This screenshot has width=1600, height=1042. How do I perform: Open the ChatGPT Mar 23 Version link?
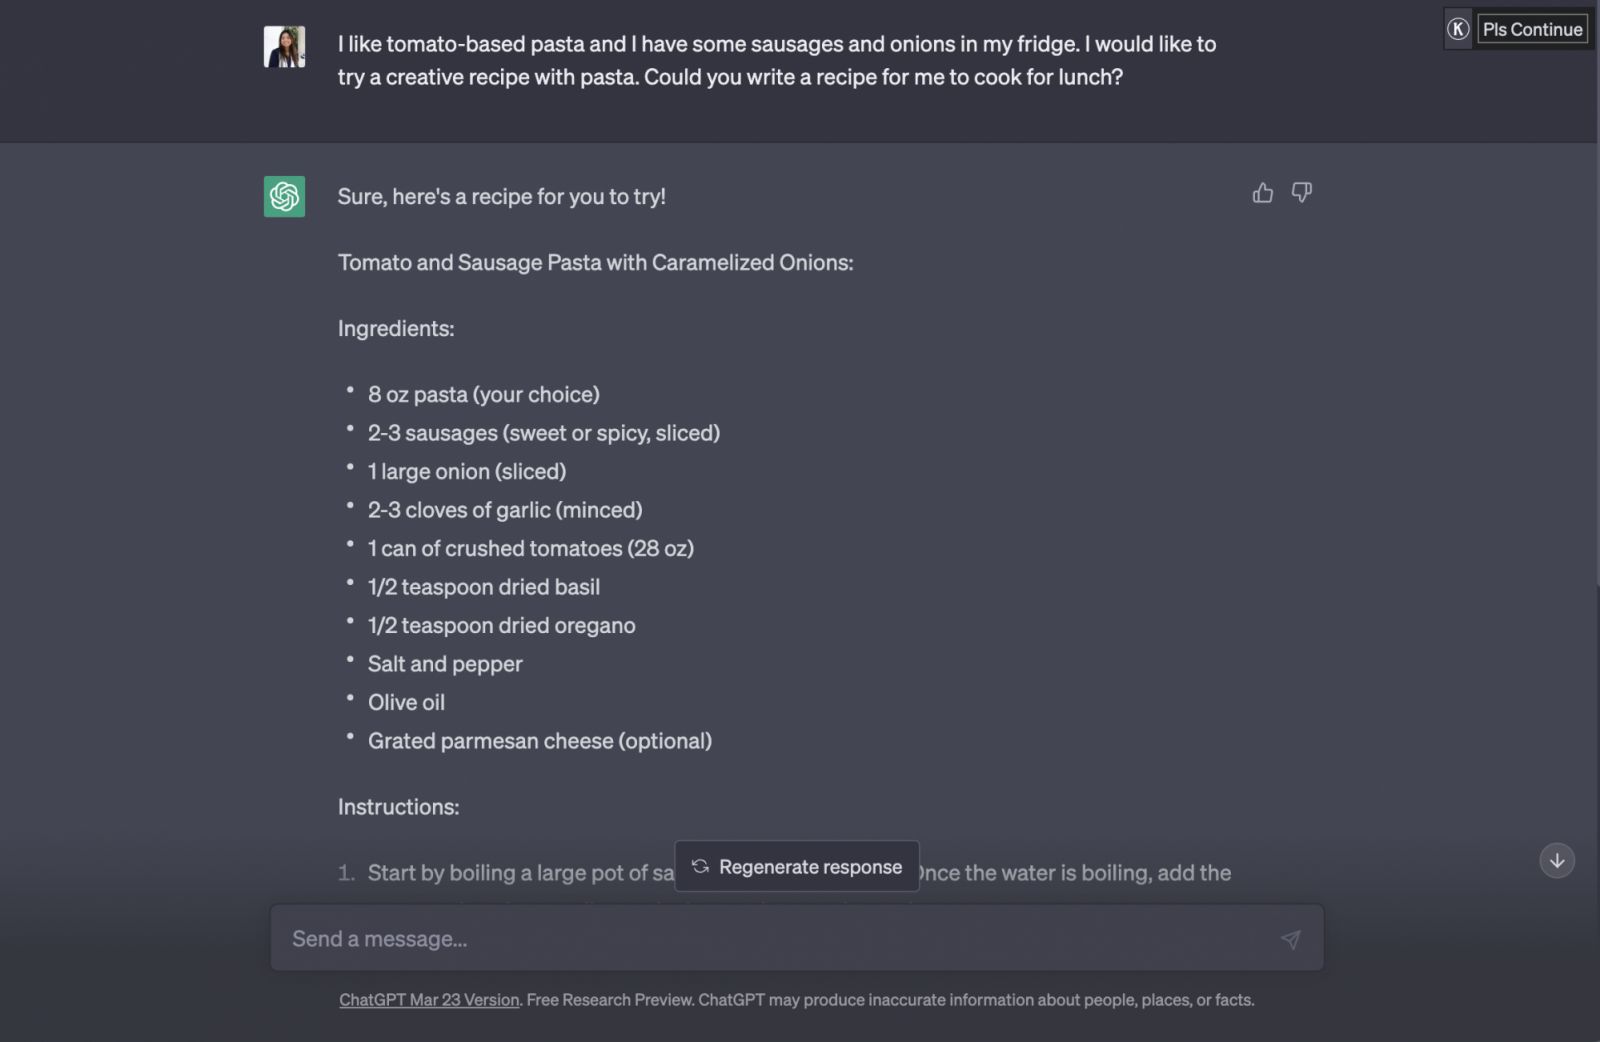click(x=429, y=999)
